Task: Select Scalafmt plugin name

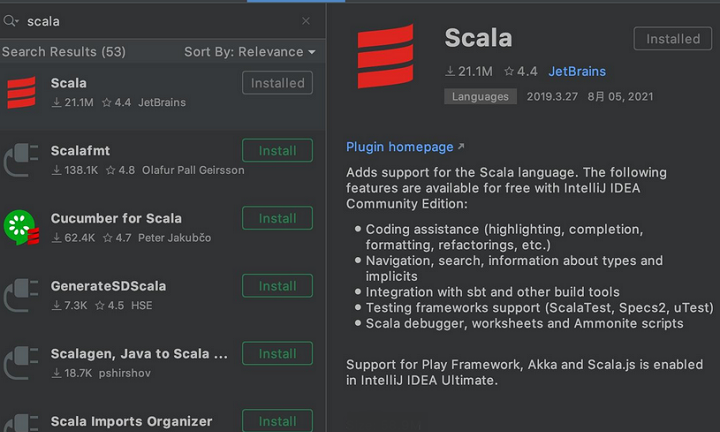Action: [80, 151]
